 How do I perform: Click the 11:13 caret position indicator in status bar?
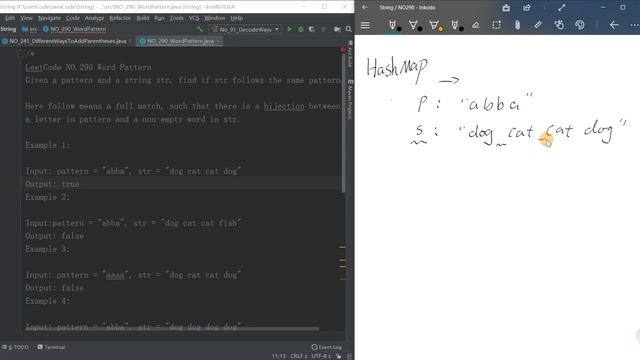tap(279, 356)
